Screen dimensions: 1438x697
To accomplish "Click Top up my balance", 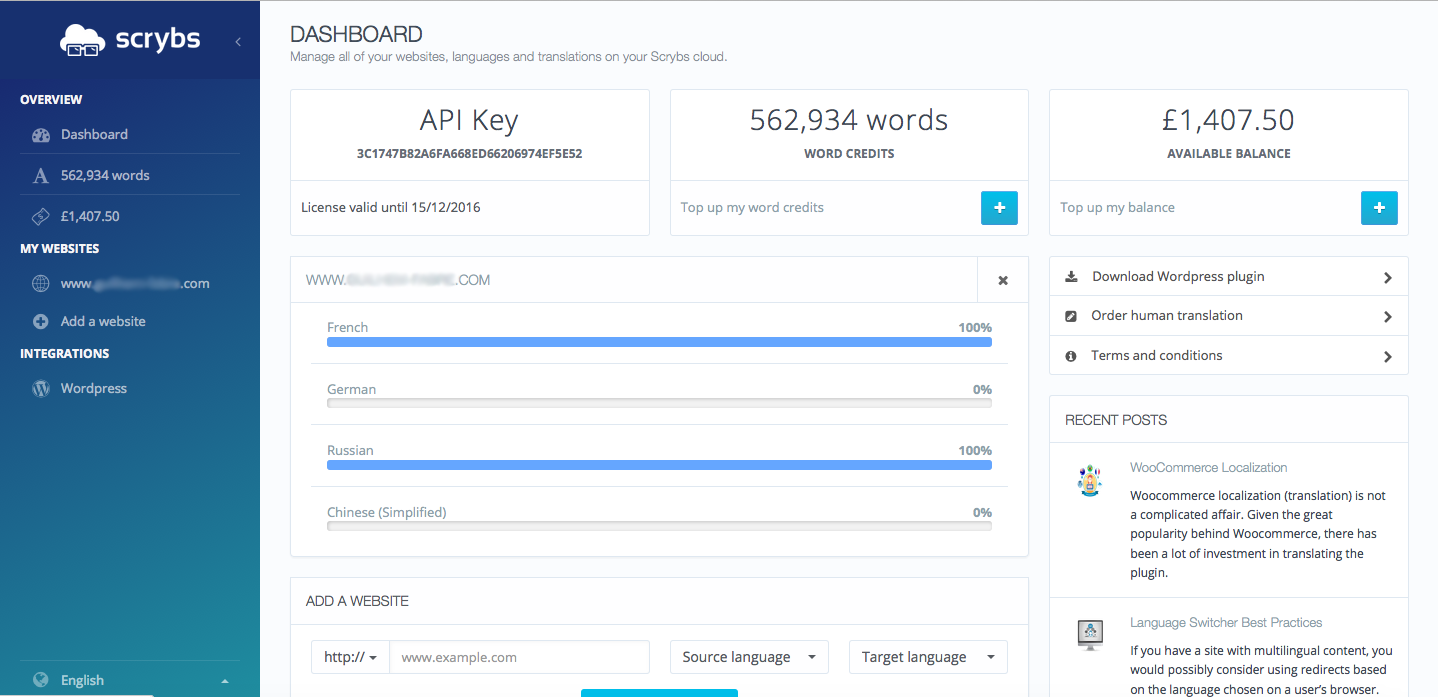I will (1117, 208).
